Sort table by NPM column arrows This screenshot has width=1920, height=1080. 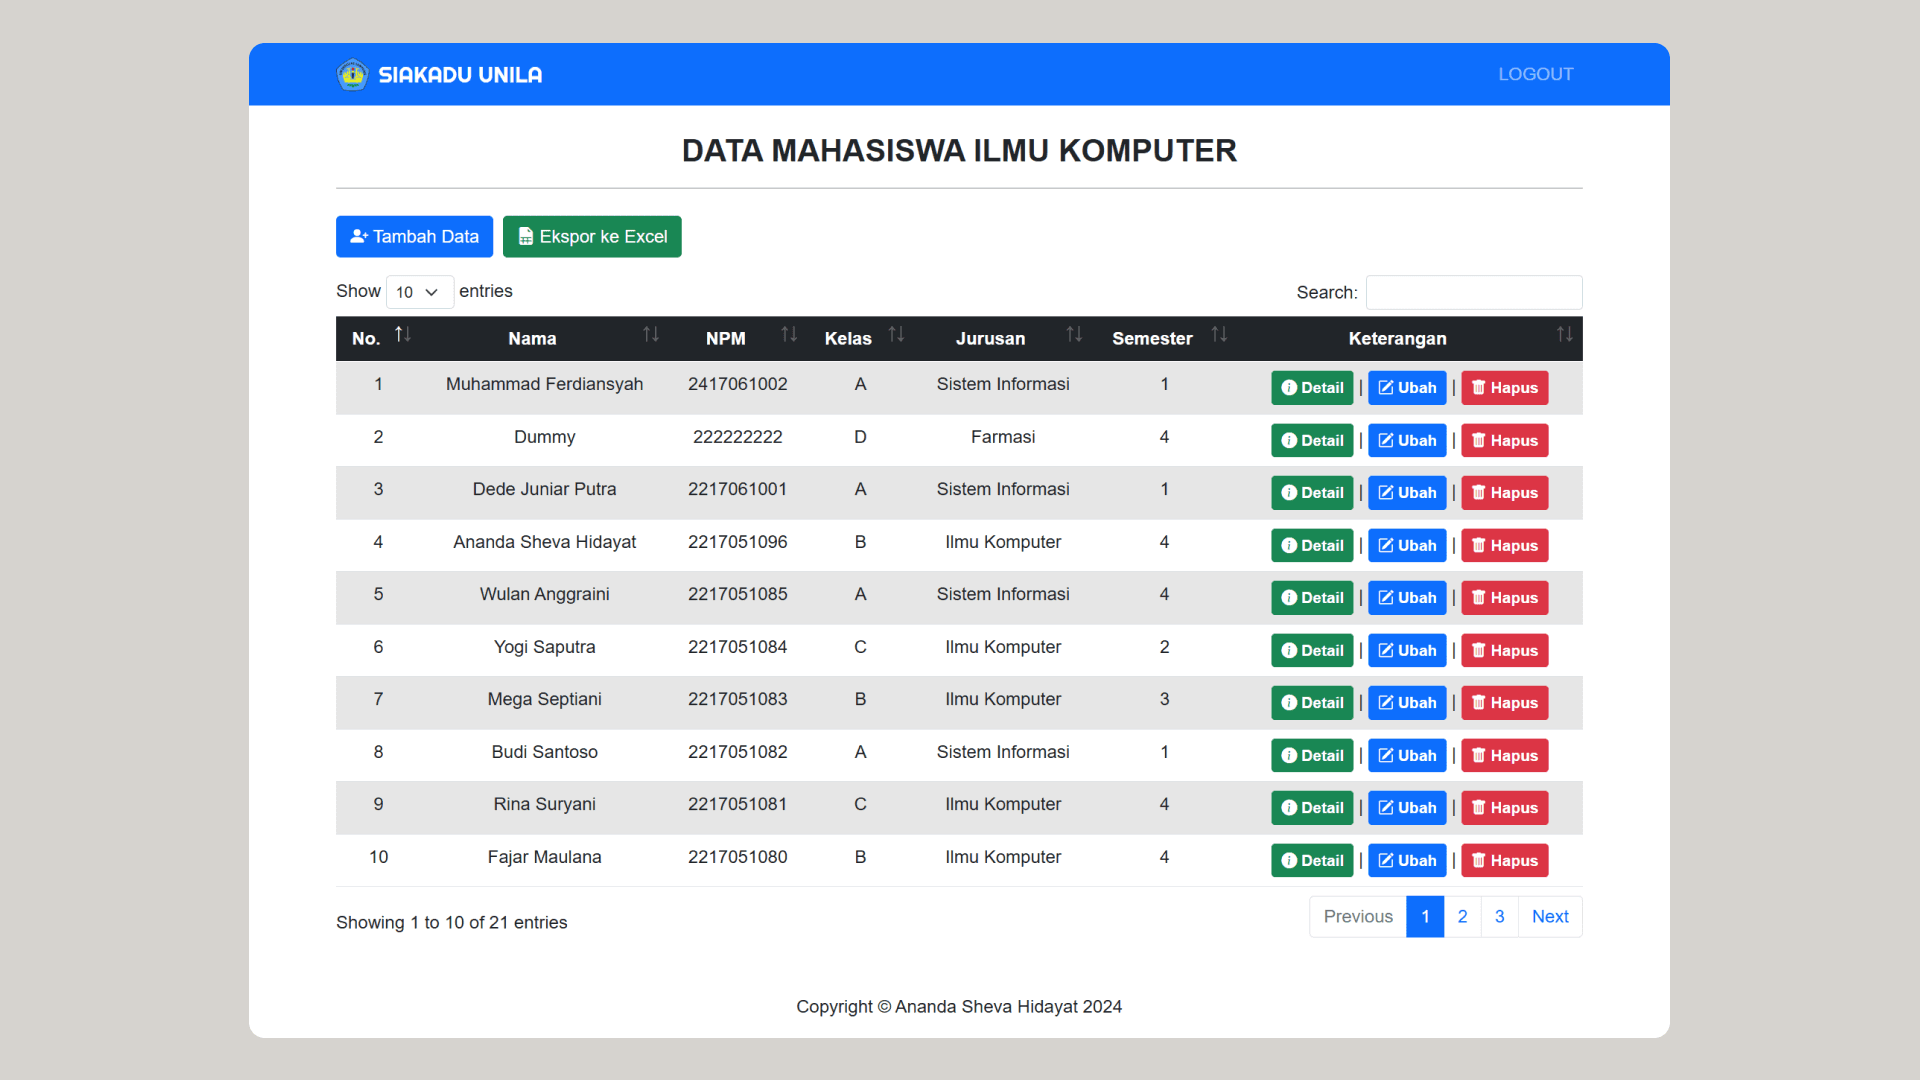[x=789, y=335]
